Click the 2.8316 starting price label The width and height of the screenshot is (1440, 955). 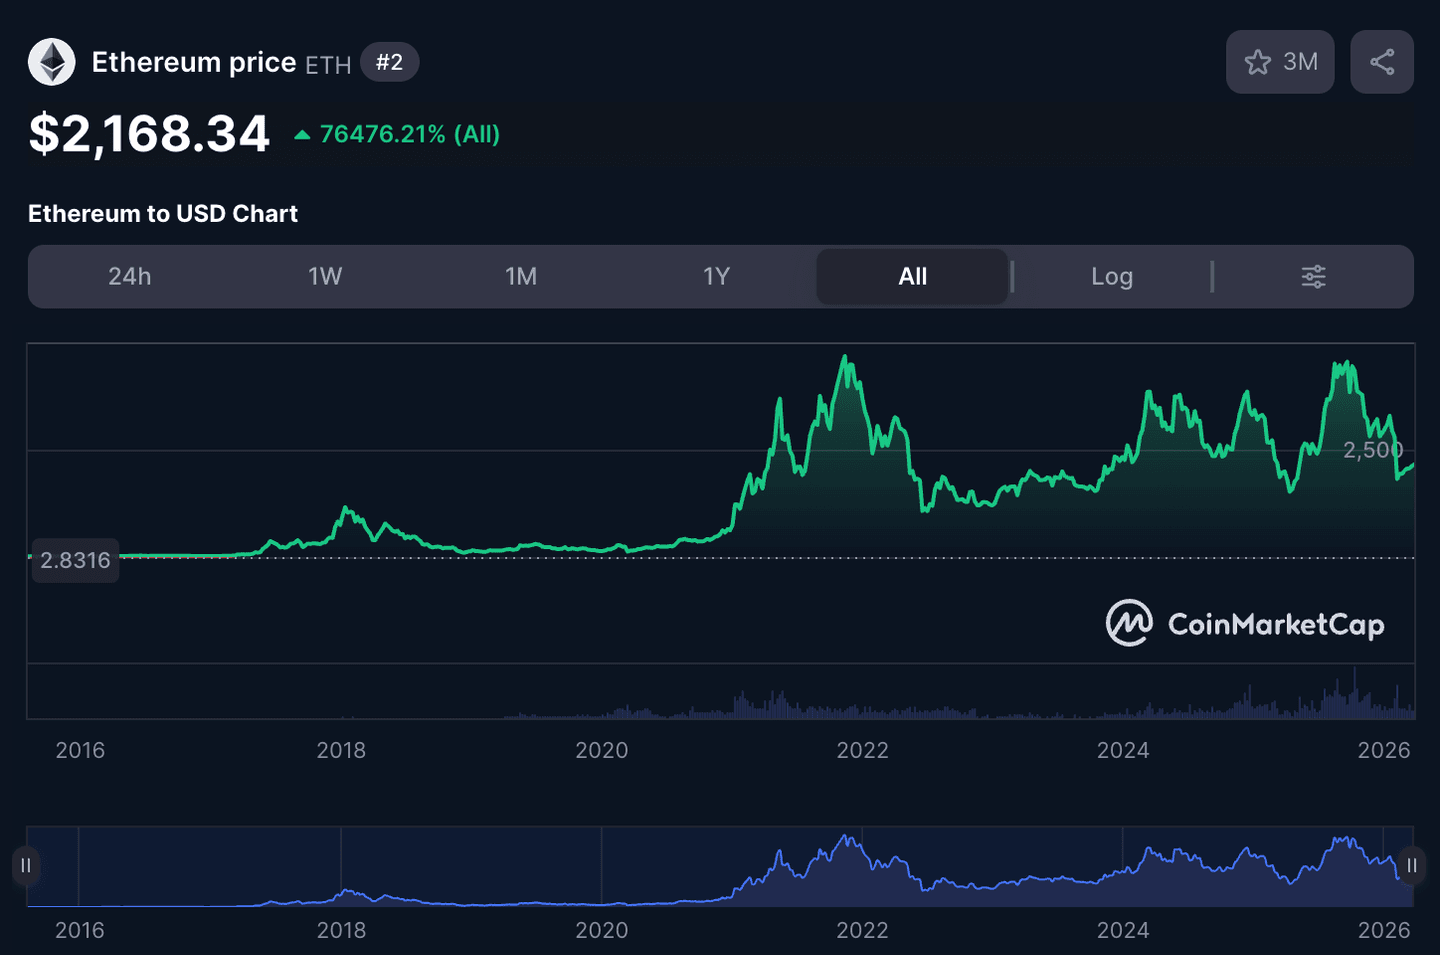75,560
